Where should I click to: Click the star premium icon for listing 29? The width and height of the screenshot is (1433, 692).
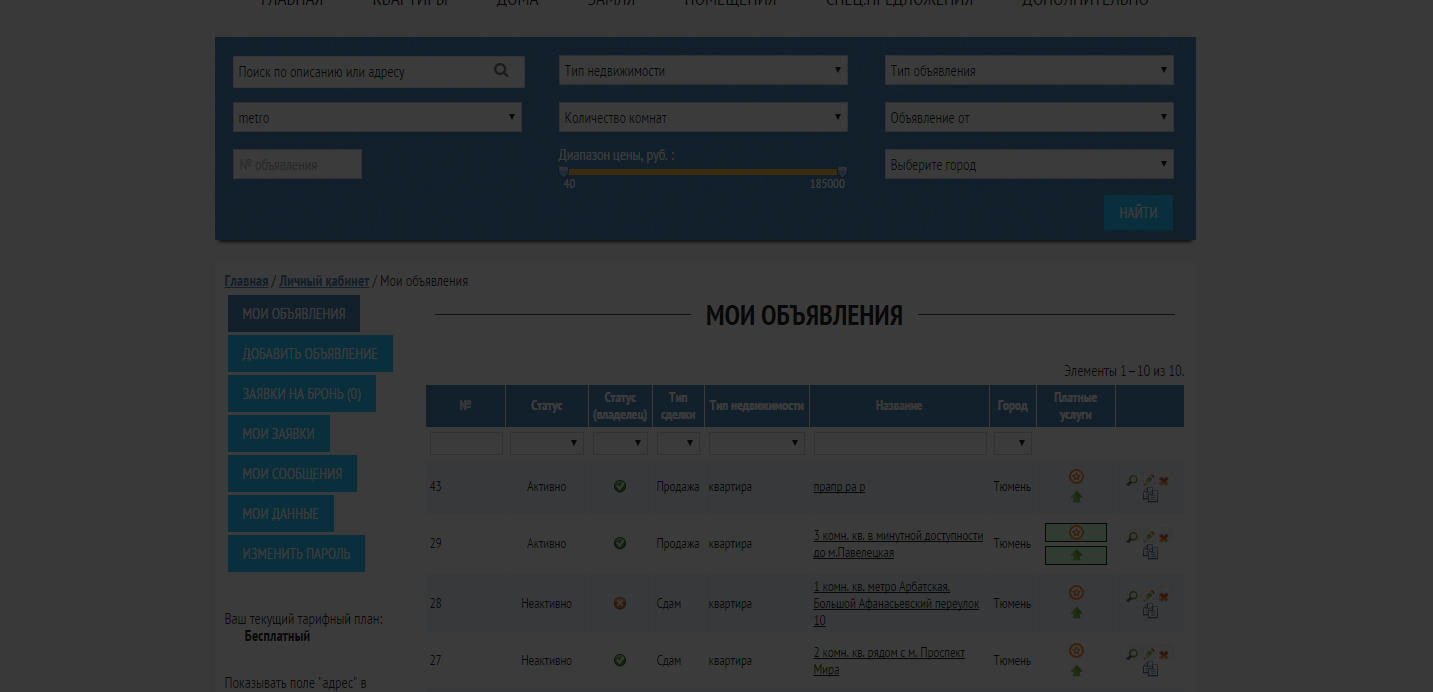(x=1076, y=532)
